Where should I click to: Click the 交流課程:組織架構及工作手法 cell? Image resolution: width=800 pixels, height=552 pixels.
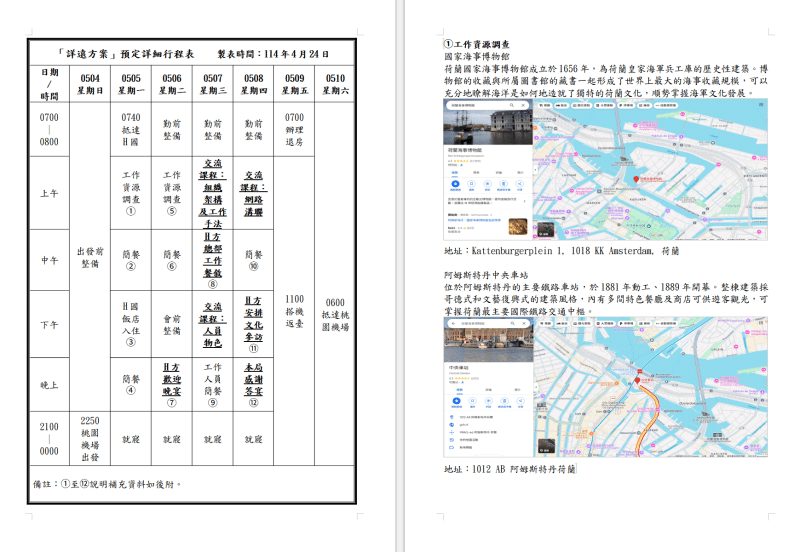click(x=213, y=193)
